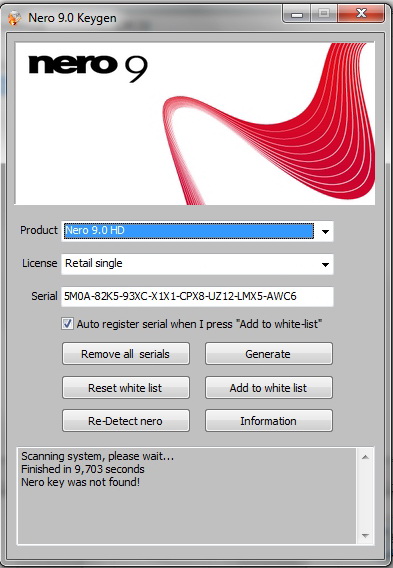This screenshot has height=568, width=393.
Task: Click the Nero 9 banner image
Action: (195, 124)
